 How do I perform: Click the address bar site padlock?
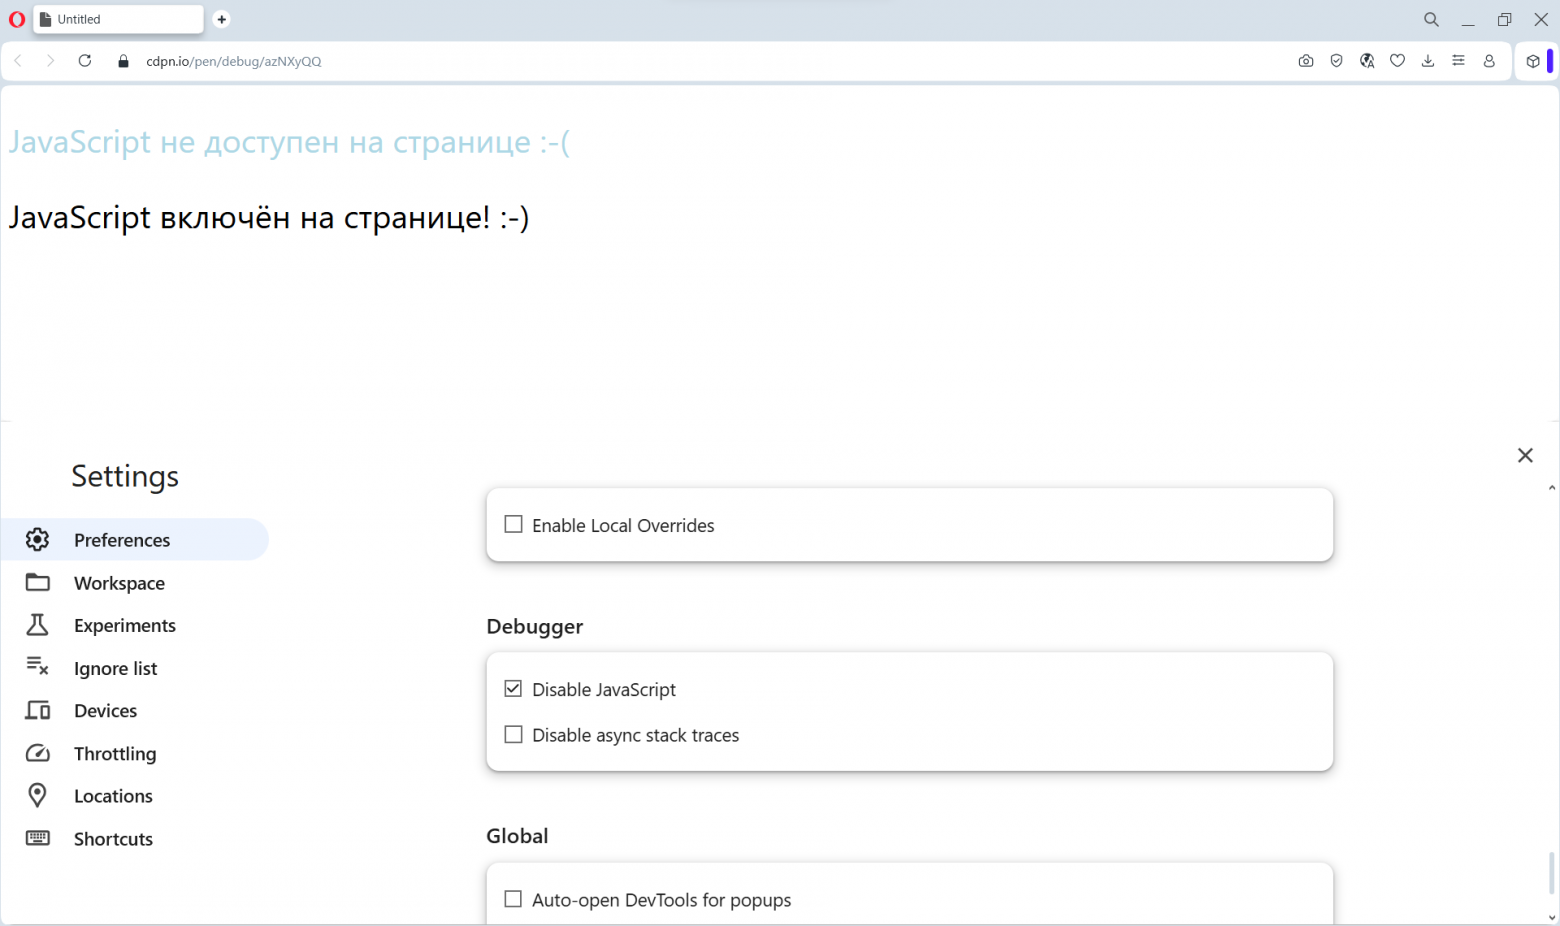[x=122, y=61]
